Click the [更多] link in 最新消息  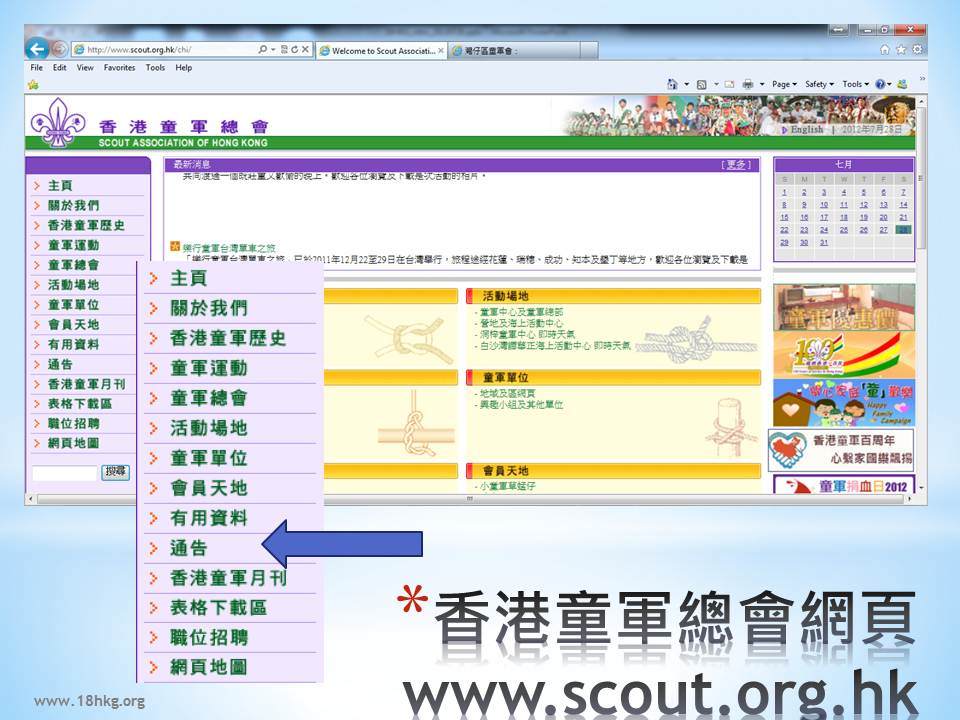pos(735,165)
